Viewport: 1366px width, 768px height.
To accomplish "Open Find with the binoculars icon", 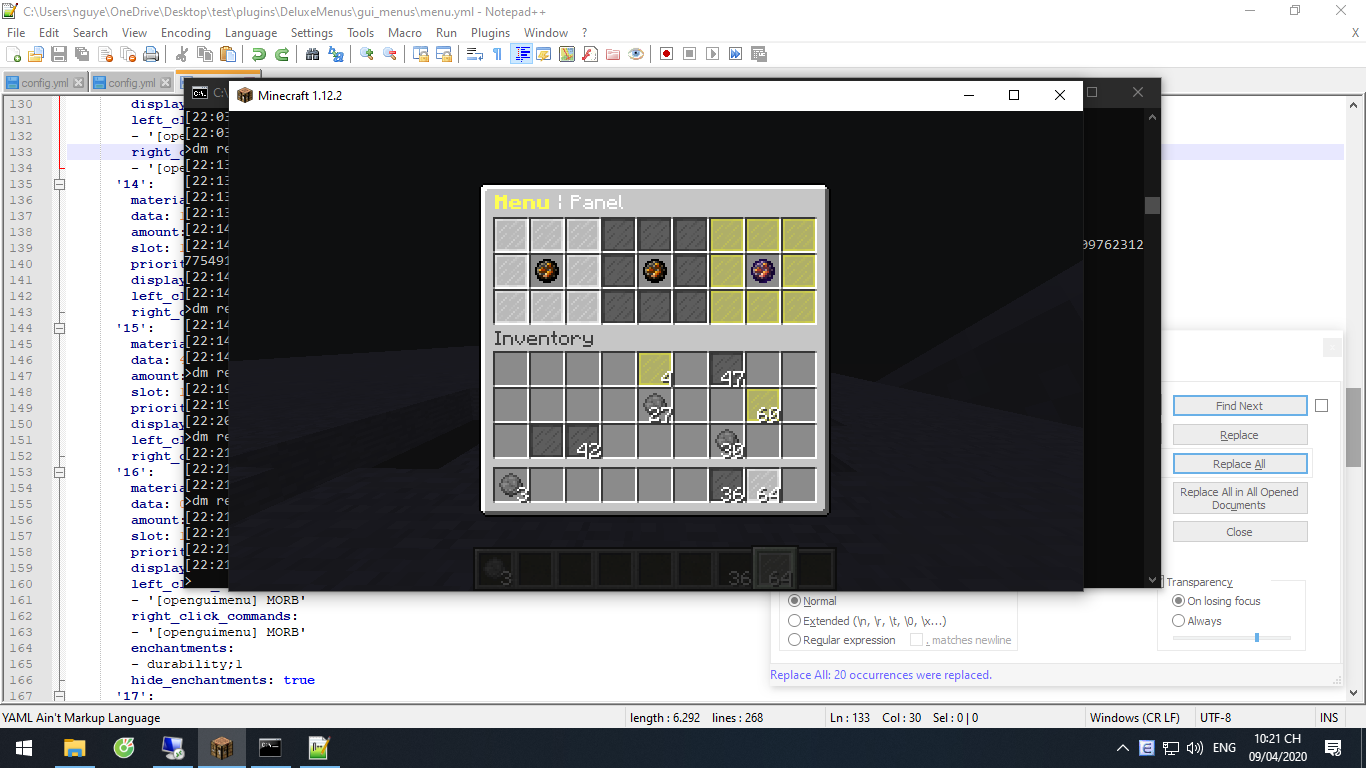I will pyautogui.click(x=312, y=54).
